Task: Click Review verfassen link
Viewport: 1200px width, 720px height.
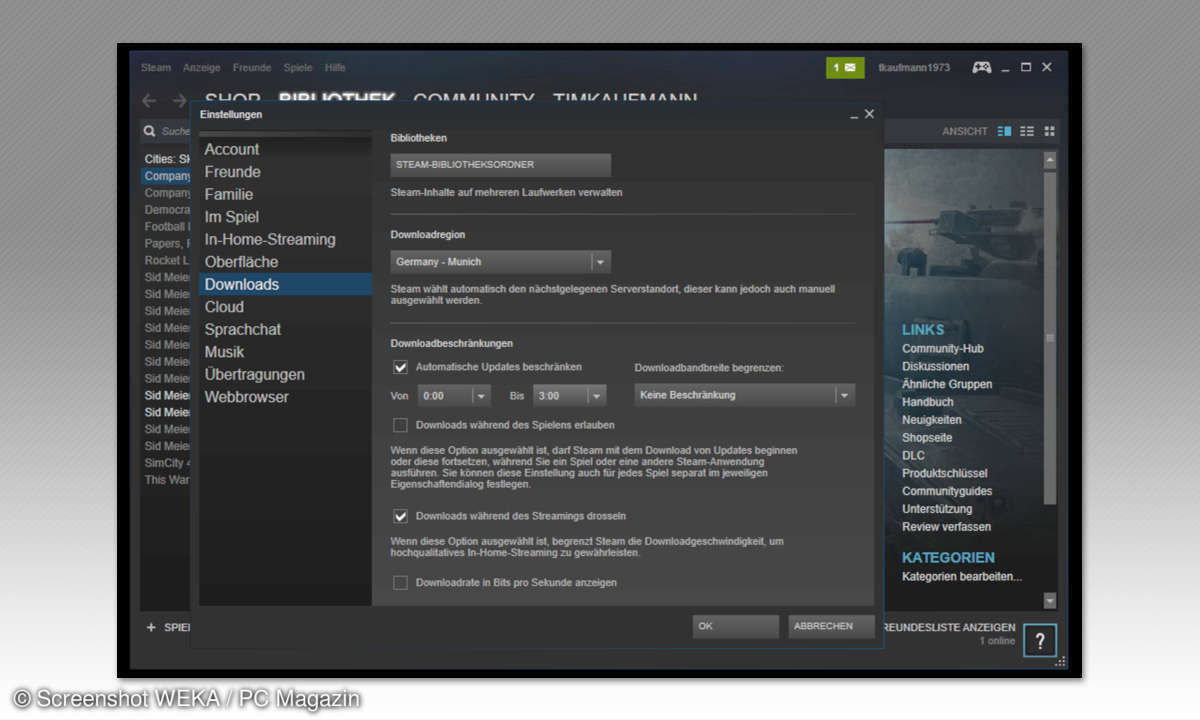Action: point(946,527)
